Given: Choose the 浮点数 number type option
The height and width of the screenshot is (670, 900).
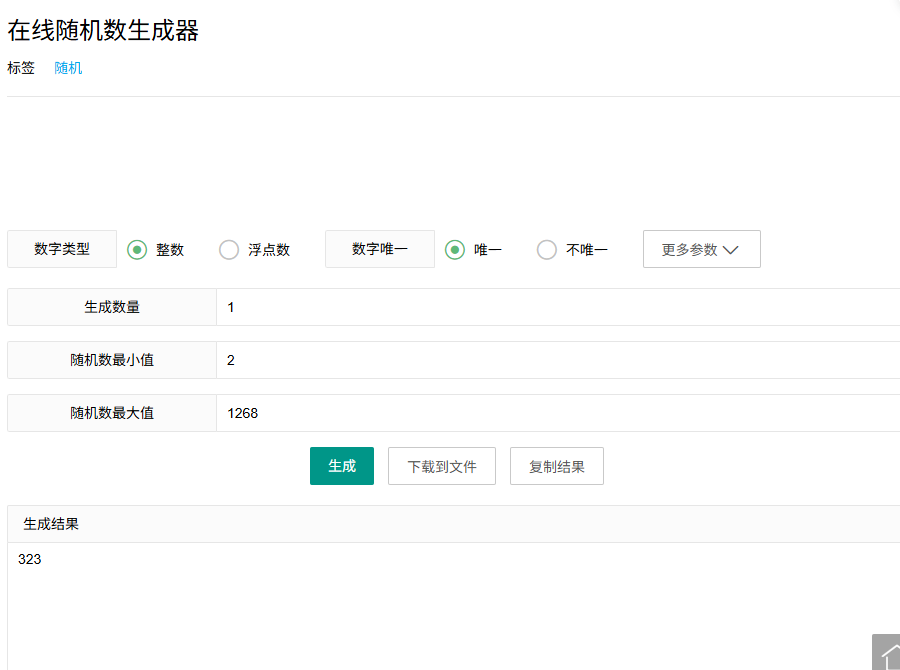Looking at the screenshot, I should click(x=229, y=250).
